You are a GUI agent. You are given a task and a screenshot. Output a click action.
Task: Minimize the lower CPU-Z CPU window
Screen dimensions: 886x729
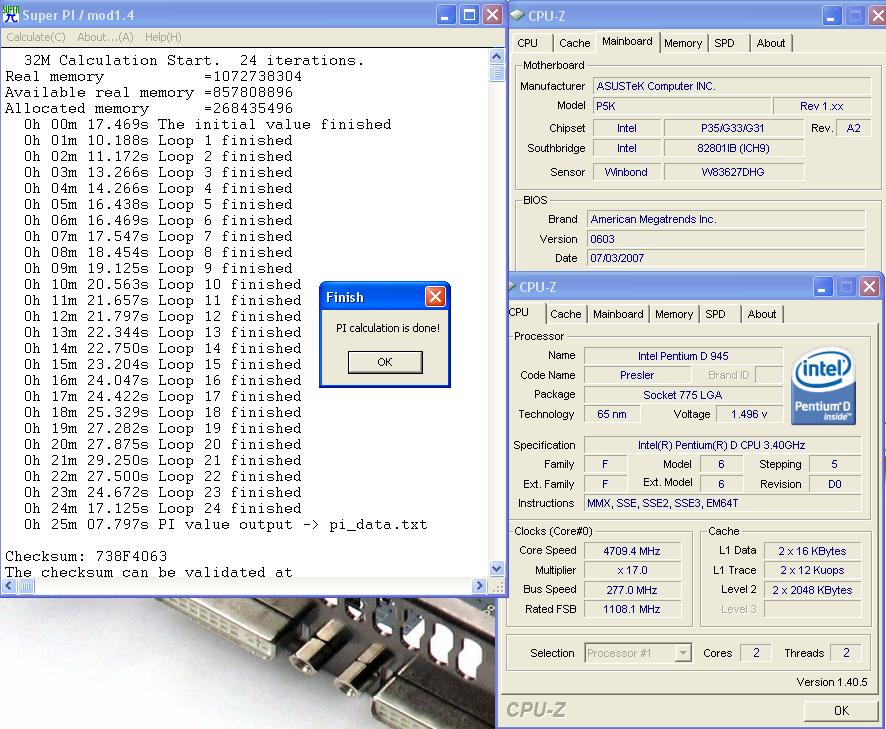(x=822, y=288)
